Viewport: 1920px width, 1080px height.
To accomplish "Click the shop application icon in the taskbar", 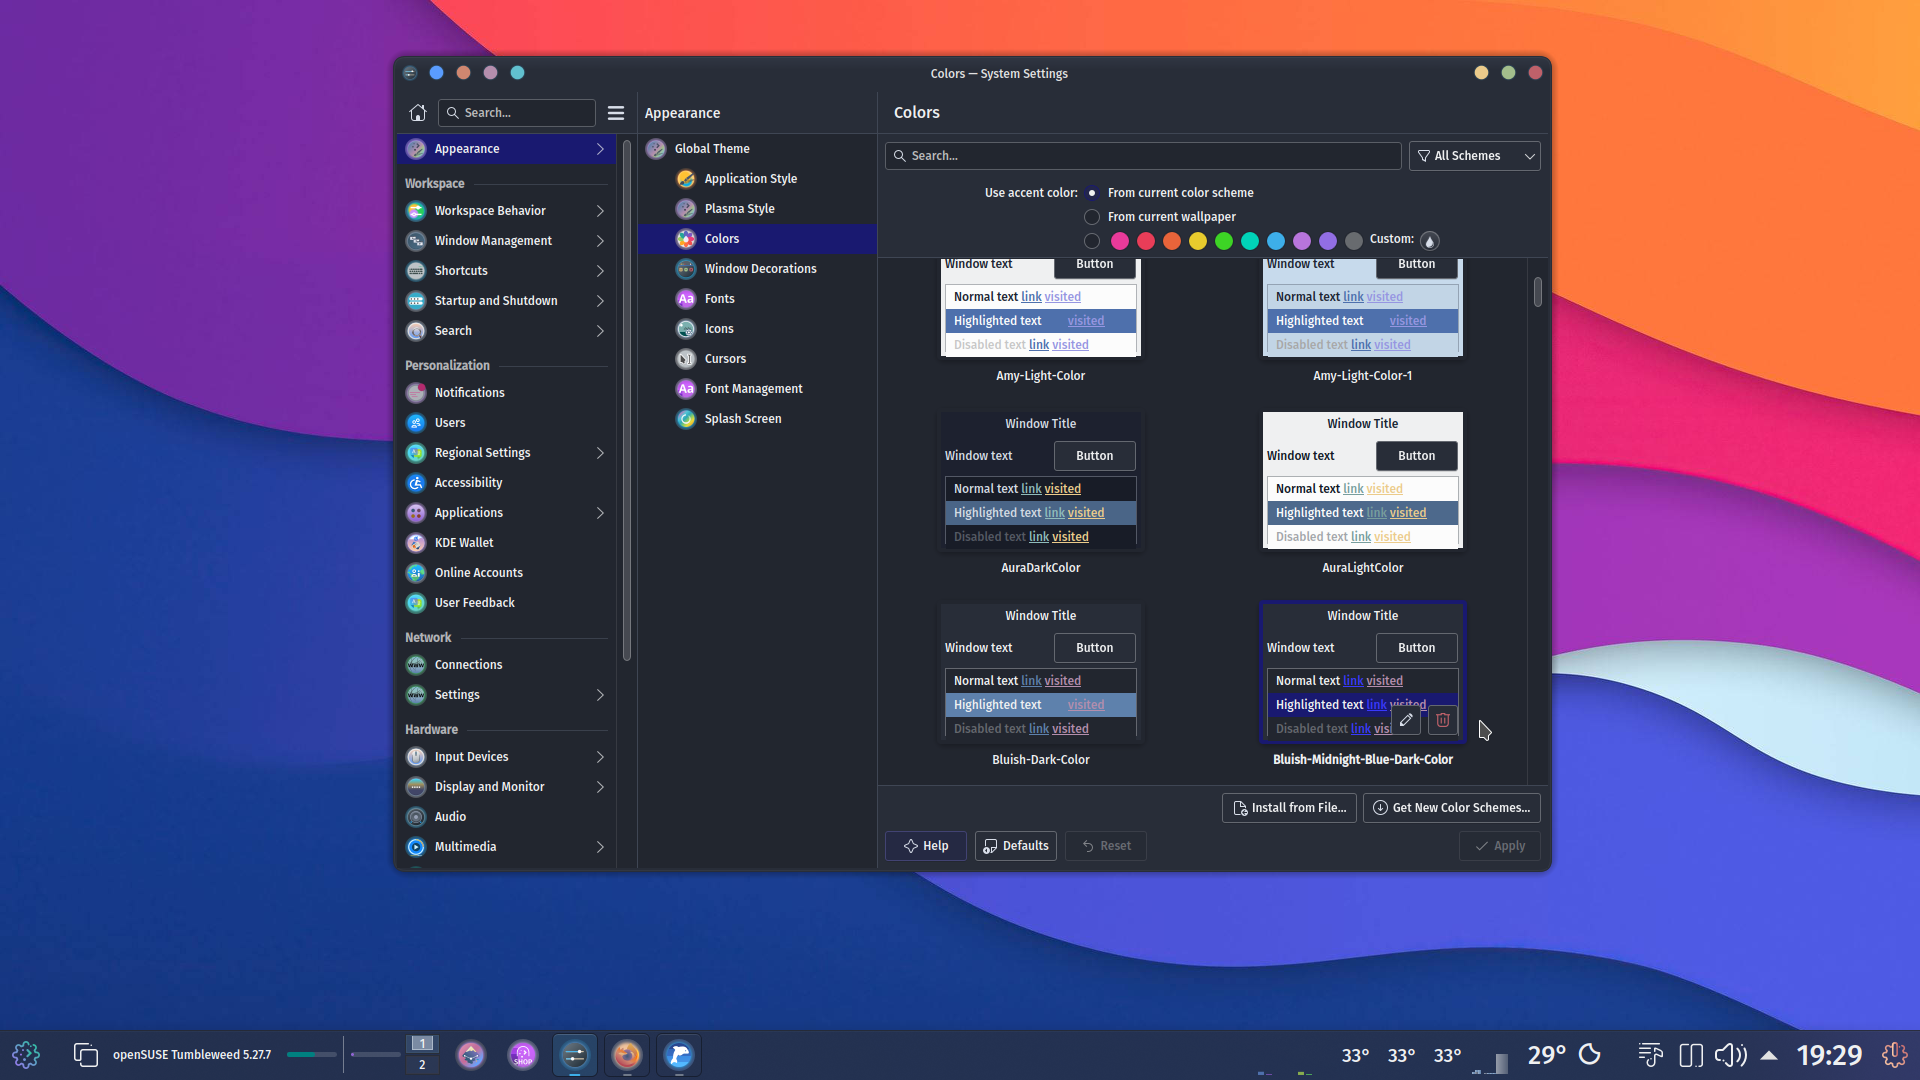I will click(523, 1055).
